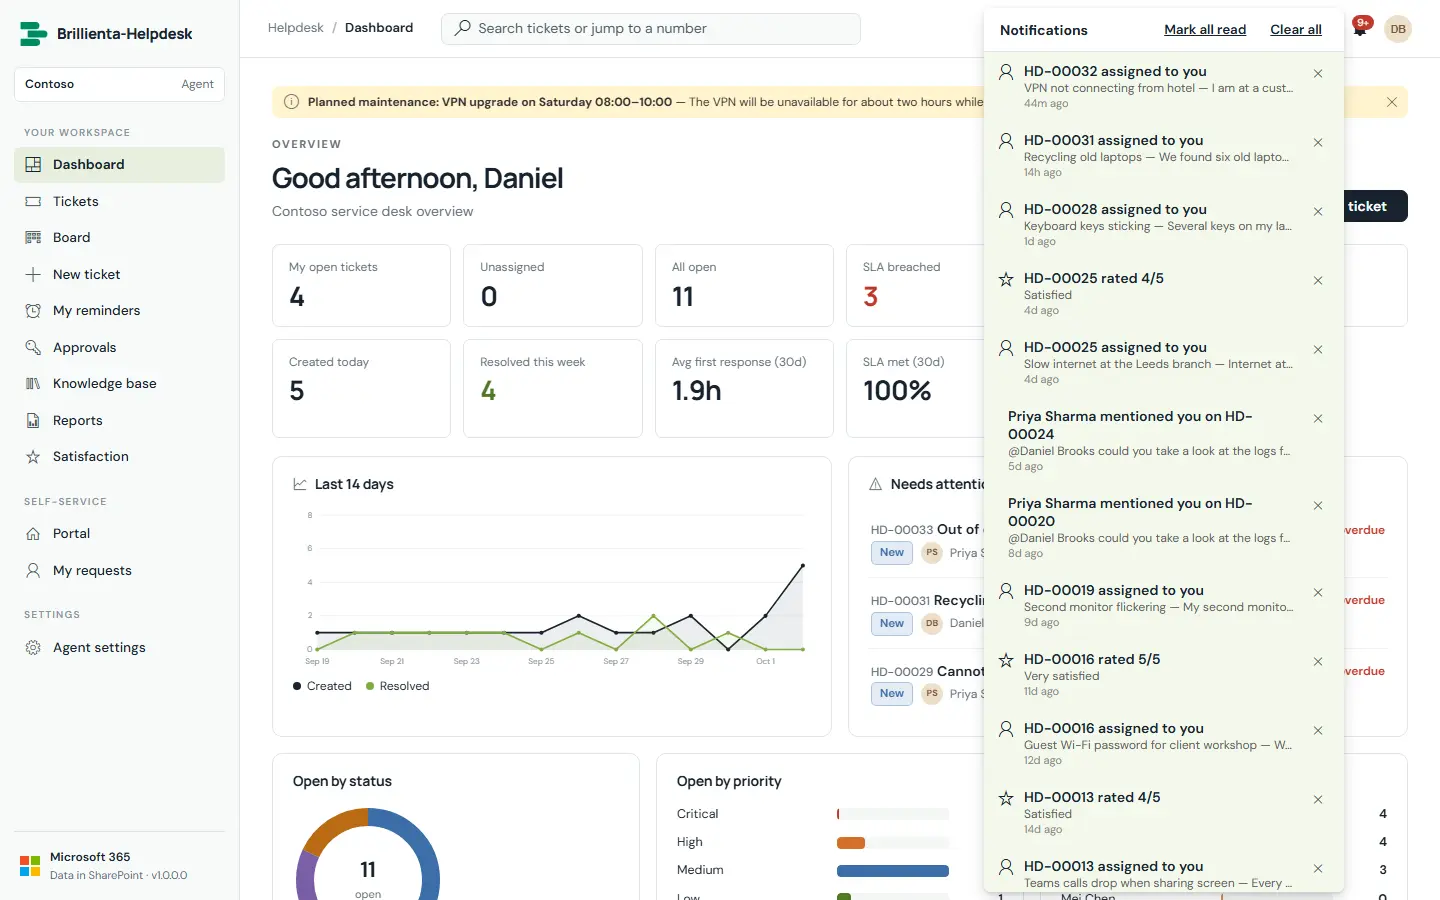The image size is (1440, 900).
Task: Dismiss the HD-00032 assigned notification
Action: point(1318,73)
